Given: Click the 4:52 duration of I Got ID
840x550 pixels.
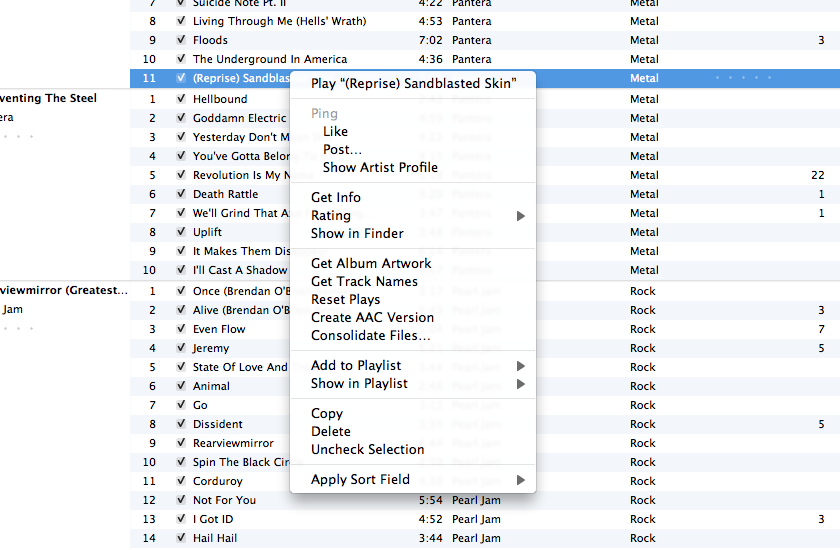Looking at the screenshot, I should click(431, 519).
